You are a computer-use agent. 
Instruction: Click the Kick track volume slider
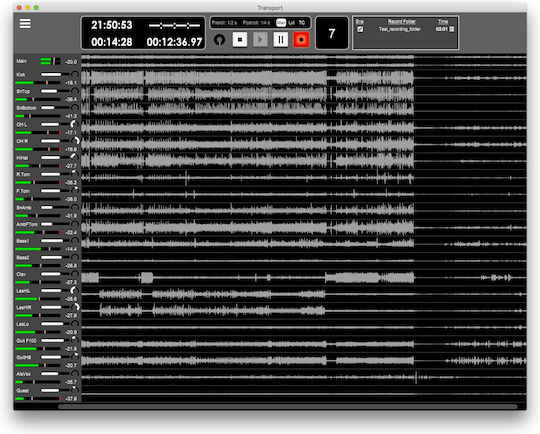tap(55, 74)
